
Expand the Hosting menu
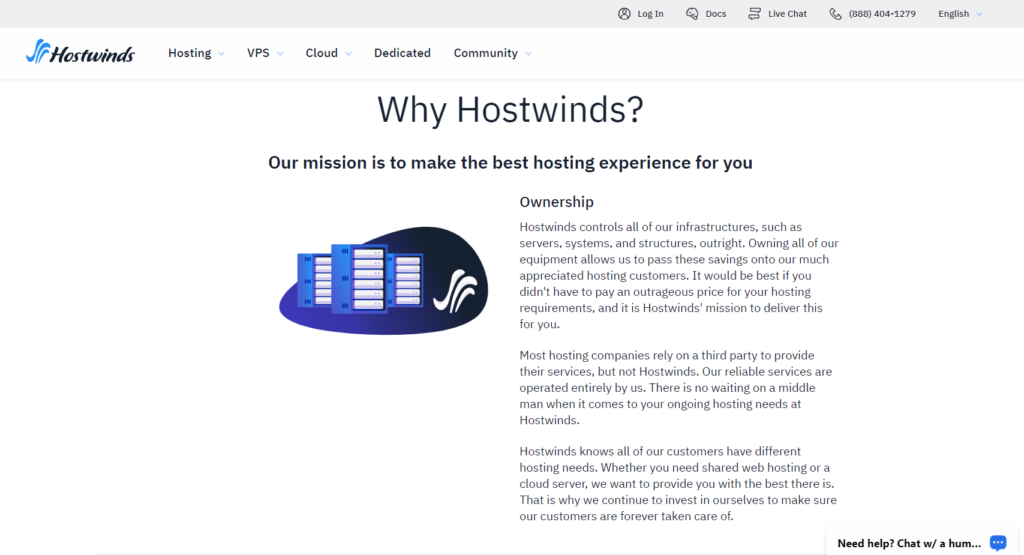pos(196,53)
